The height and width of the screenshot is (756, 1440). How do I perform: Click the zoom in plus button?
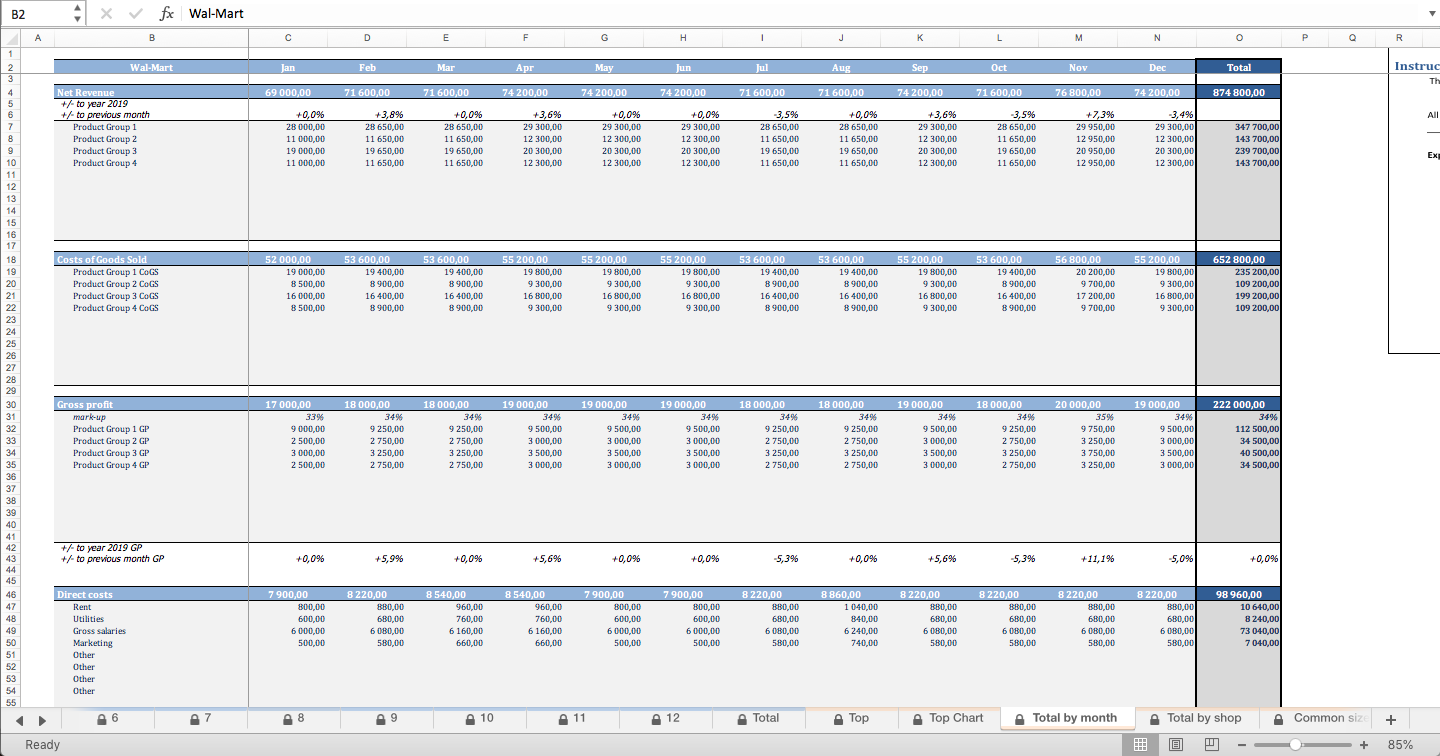click(1363, 745)
